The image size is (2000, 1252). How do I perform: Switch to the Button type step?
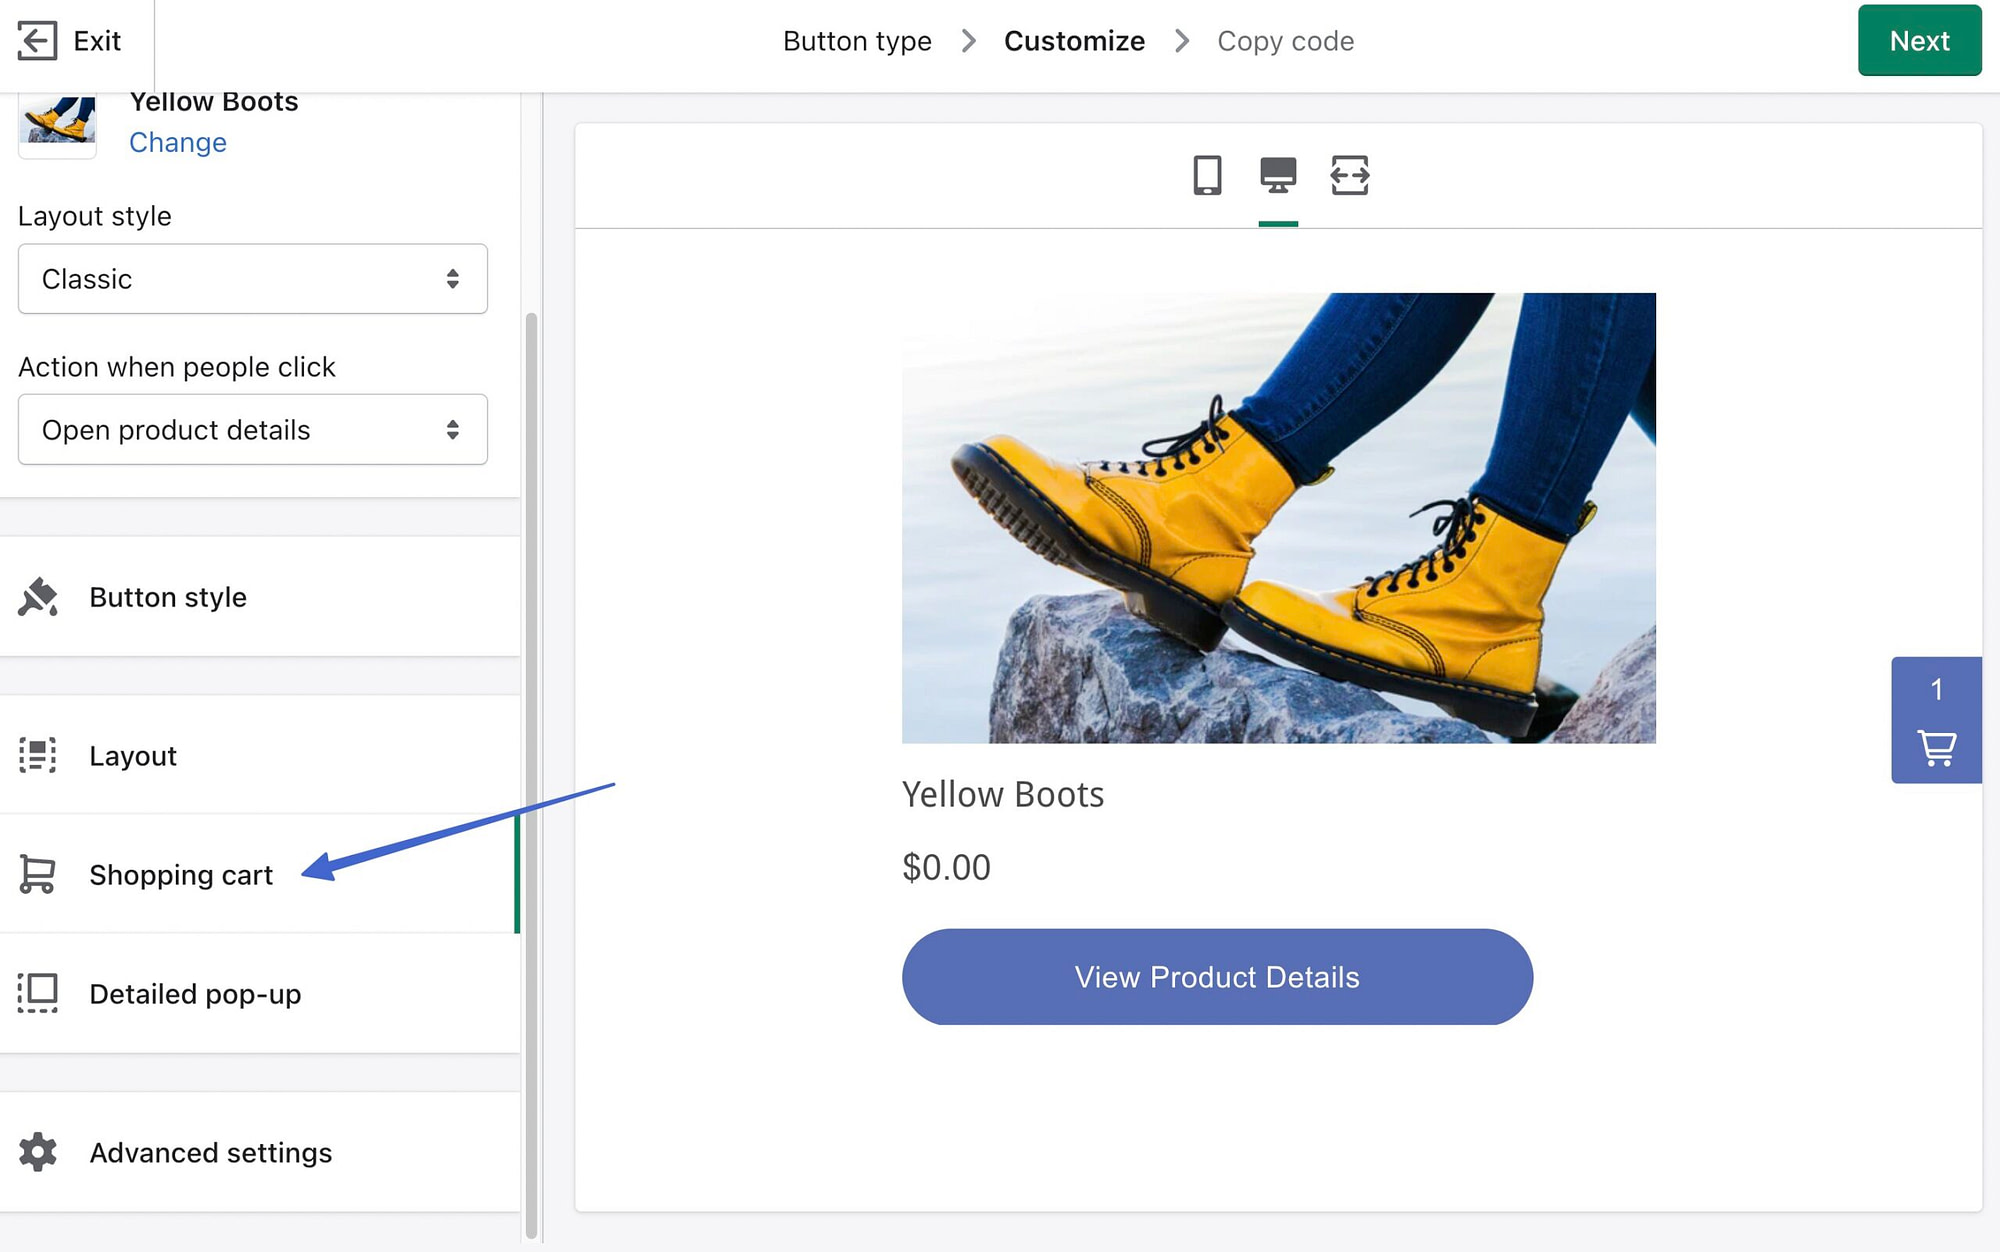coord(857,40)
